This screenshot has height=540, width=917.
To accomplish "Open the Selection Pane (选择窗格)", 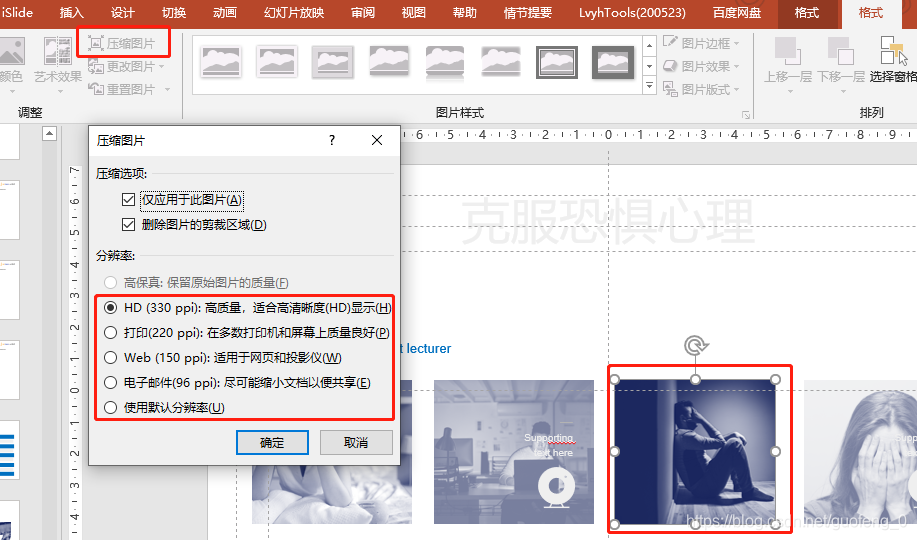I will tap(894, 59).
